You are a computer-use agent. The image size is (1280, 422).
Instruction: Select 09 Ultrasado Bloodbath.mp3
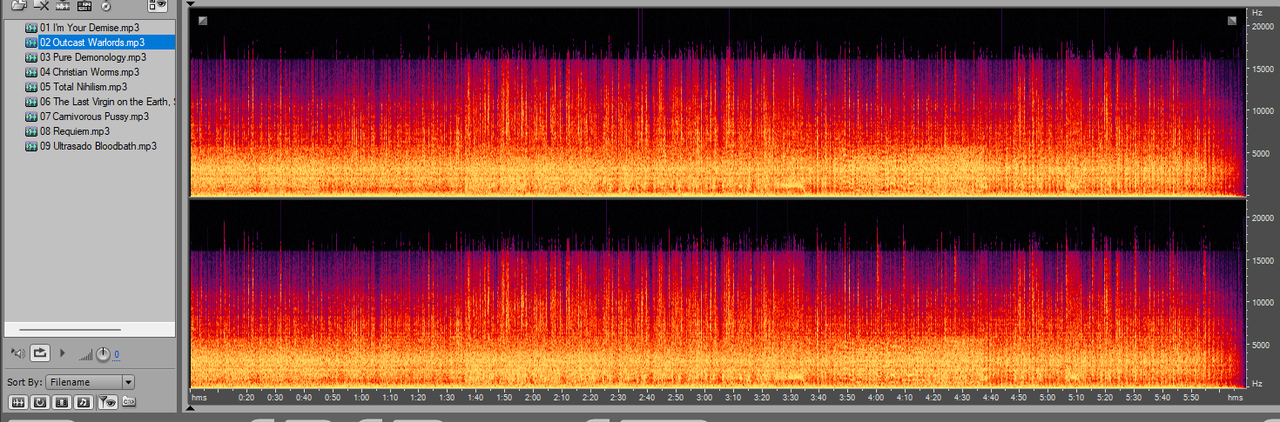98,146
